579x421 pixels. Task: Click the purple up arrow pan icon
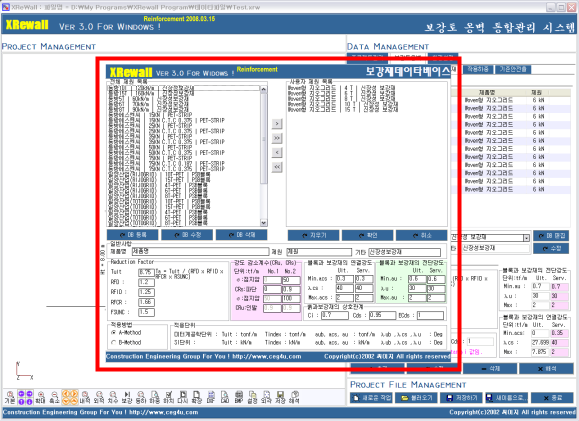pyautogui.click(x=21, y=401)
